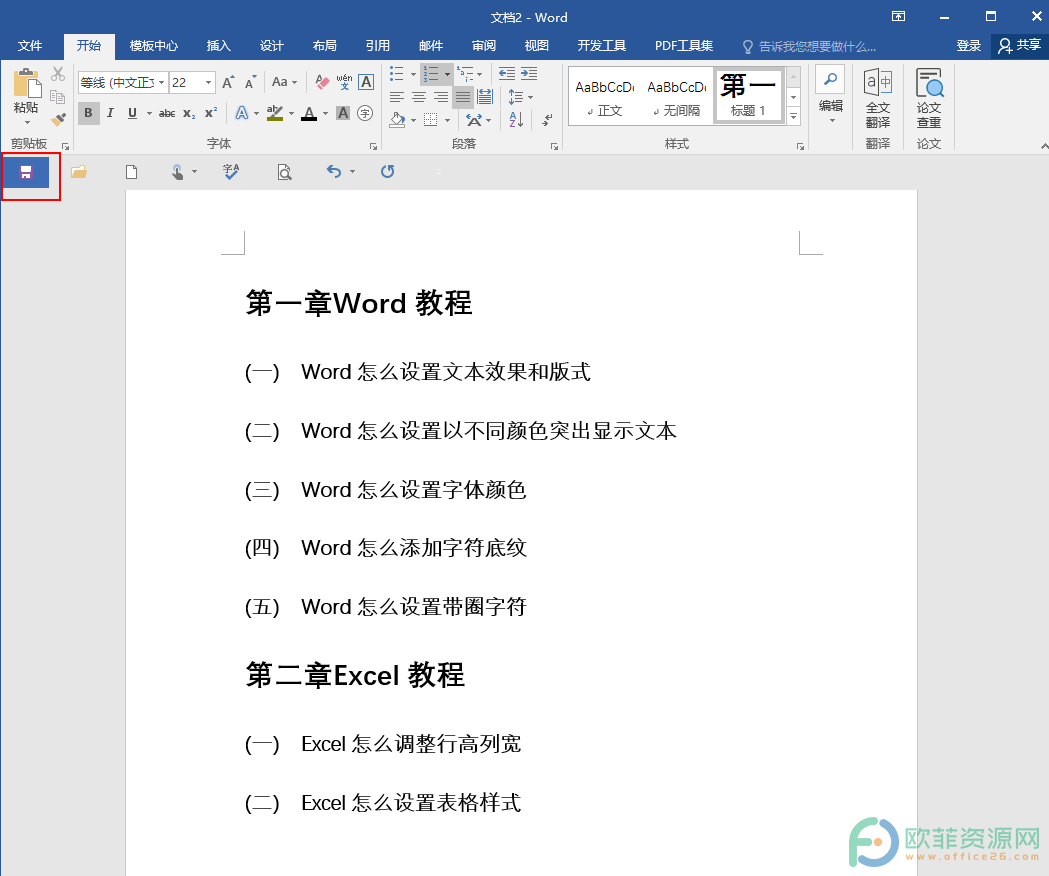Switch to the Review (审阅) tab
The image size is (1049, 876).
click(x=484, y=46)
